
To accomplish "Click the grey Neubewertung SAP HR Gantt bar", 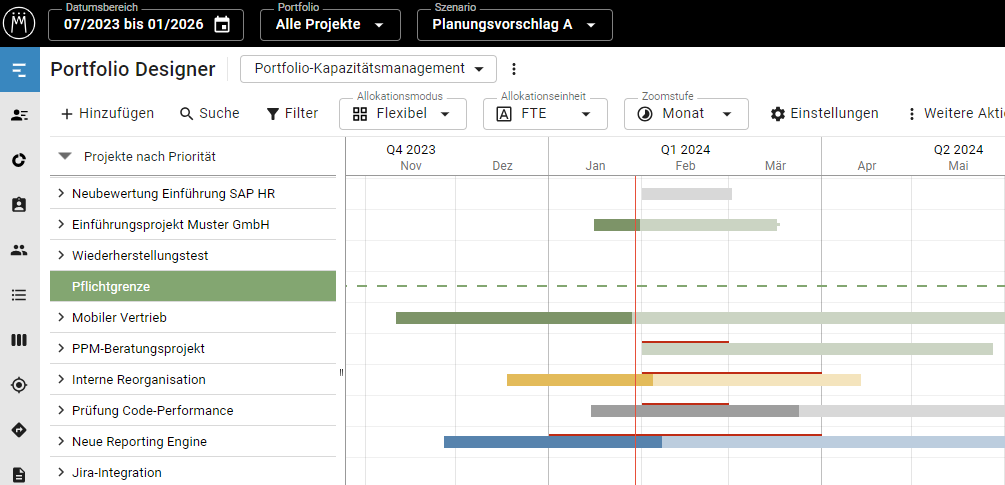I will 686,193.
